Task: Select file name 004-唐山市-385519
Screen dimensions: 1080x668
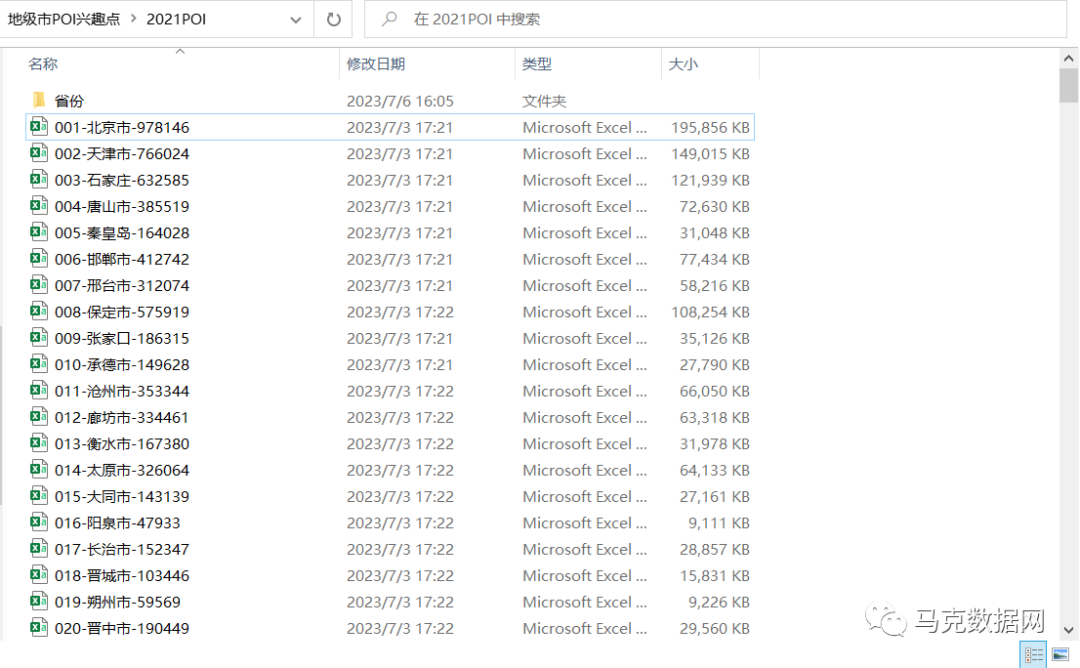Action: click(122, 207)
